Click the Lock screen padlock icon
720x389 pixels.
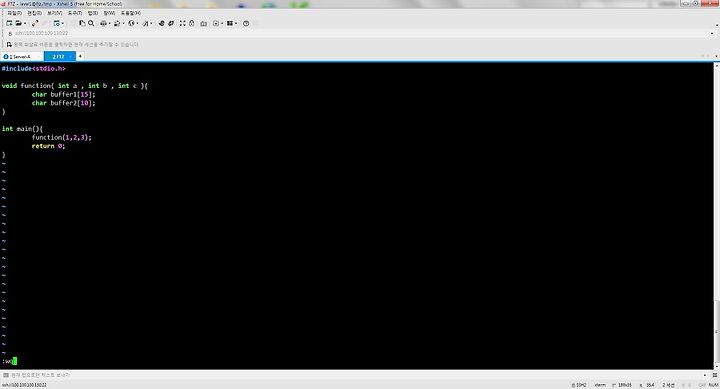[191, 23]
